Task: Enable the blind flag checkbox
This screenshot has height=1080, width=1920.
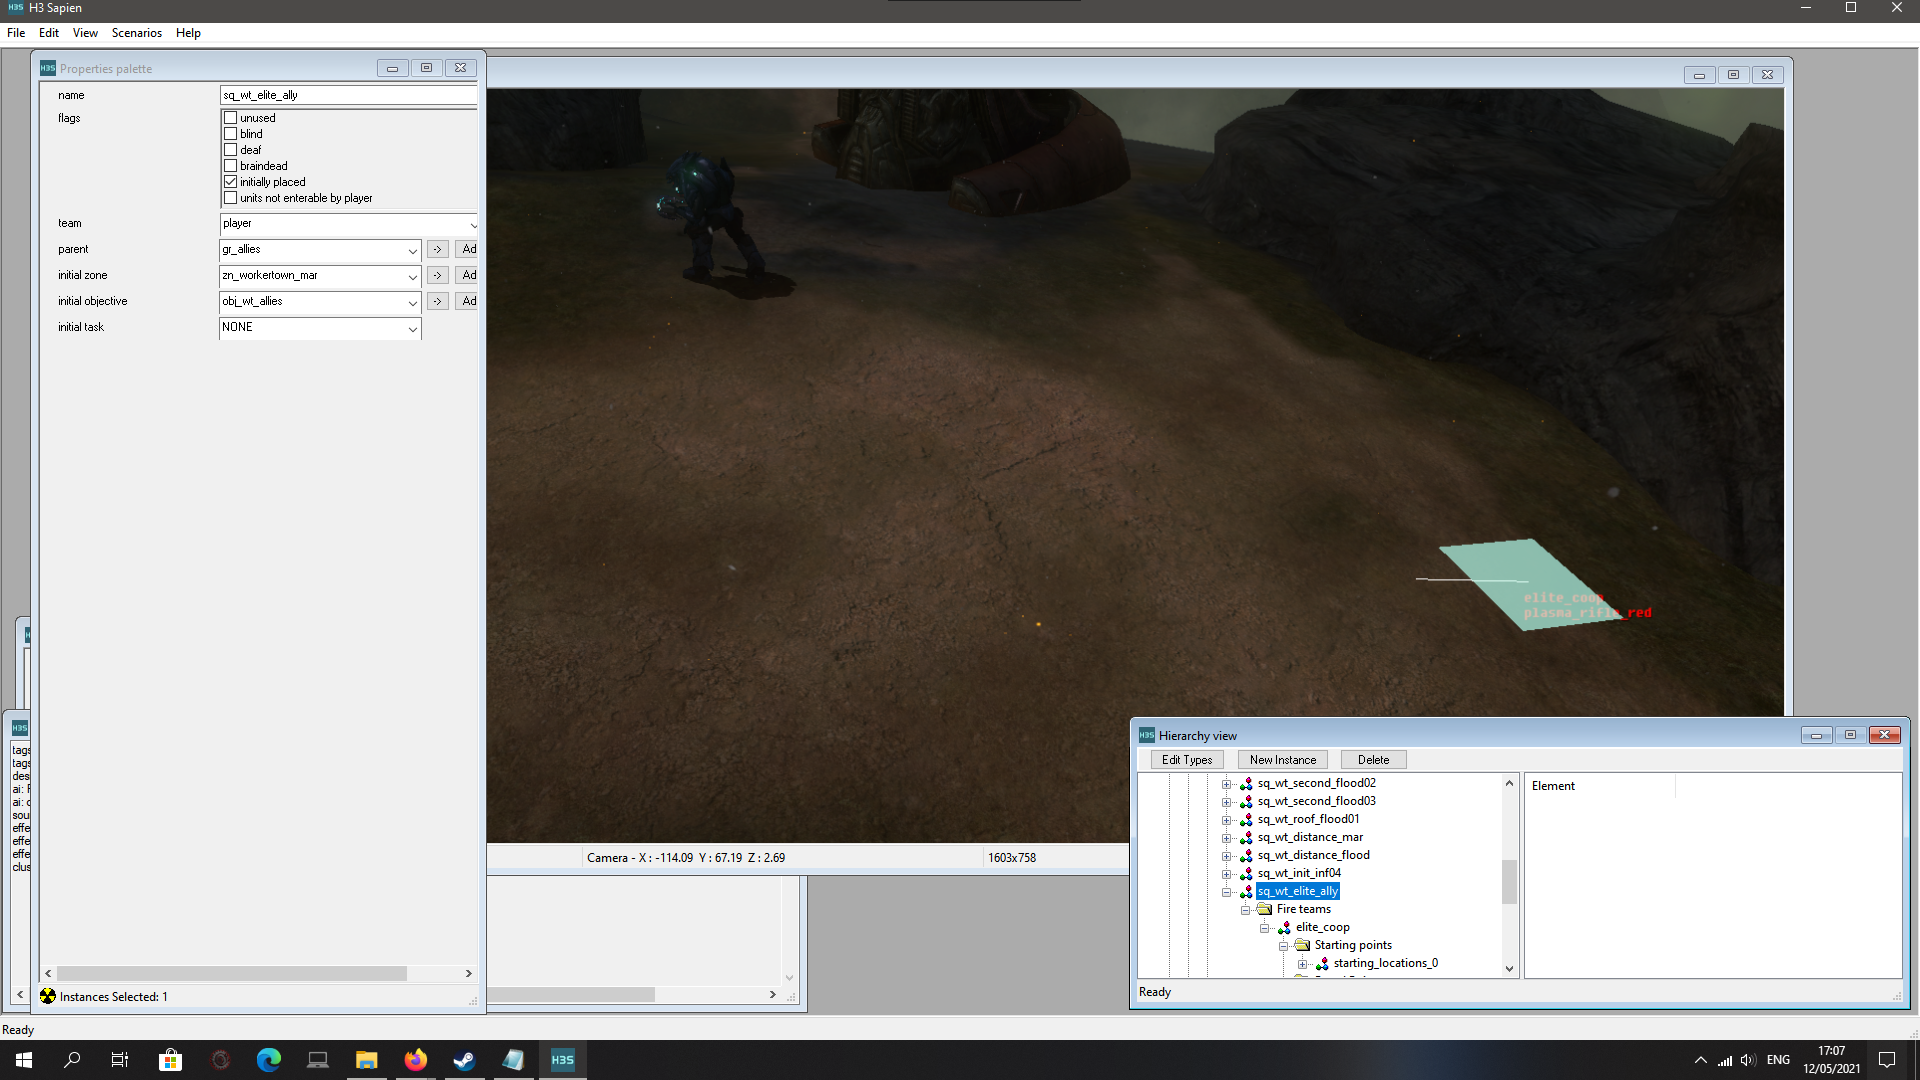Action: click(231, 134)
